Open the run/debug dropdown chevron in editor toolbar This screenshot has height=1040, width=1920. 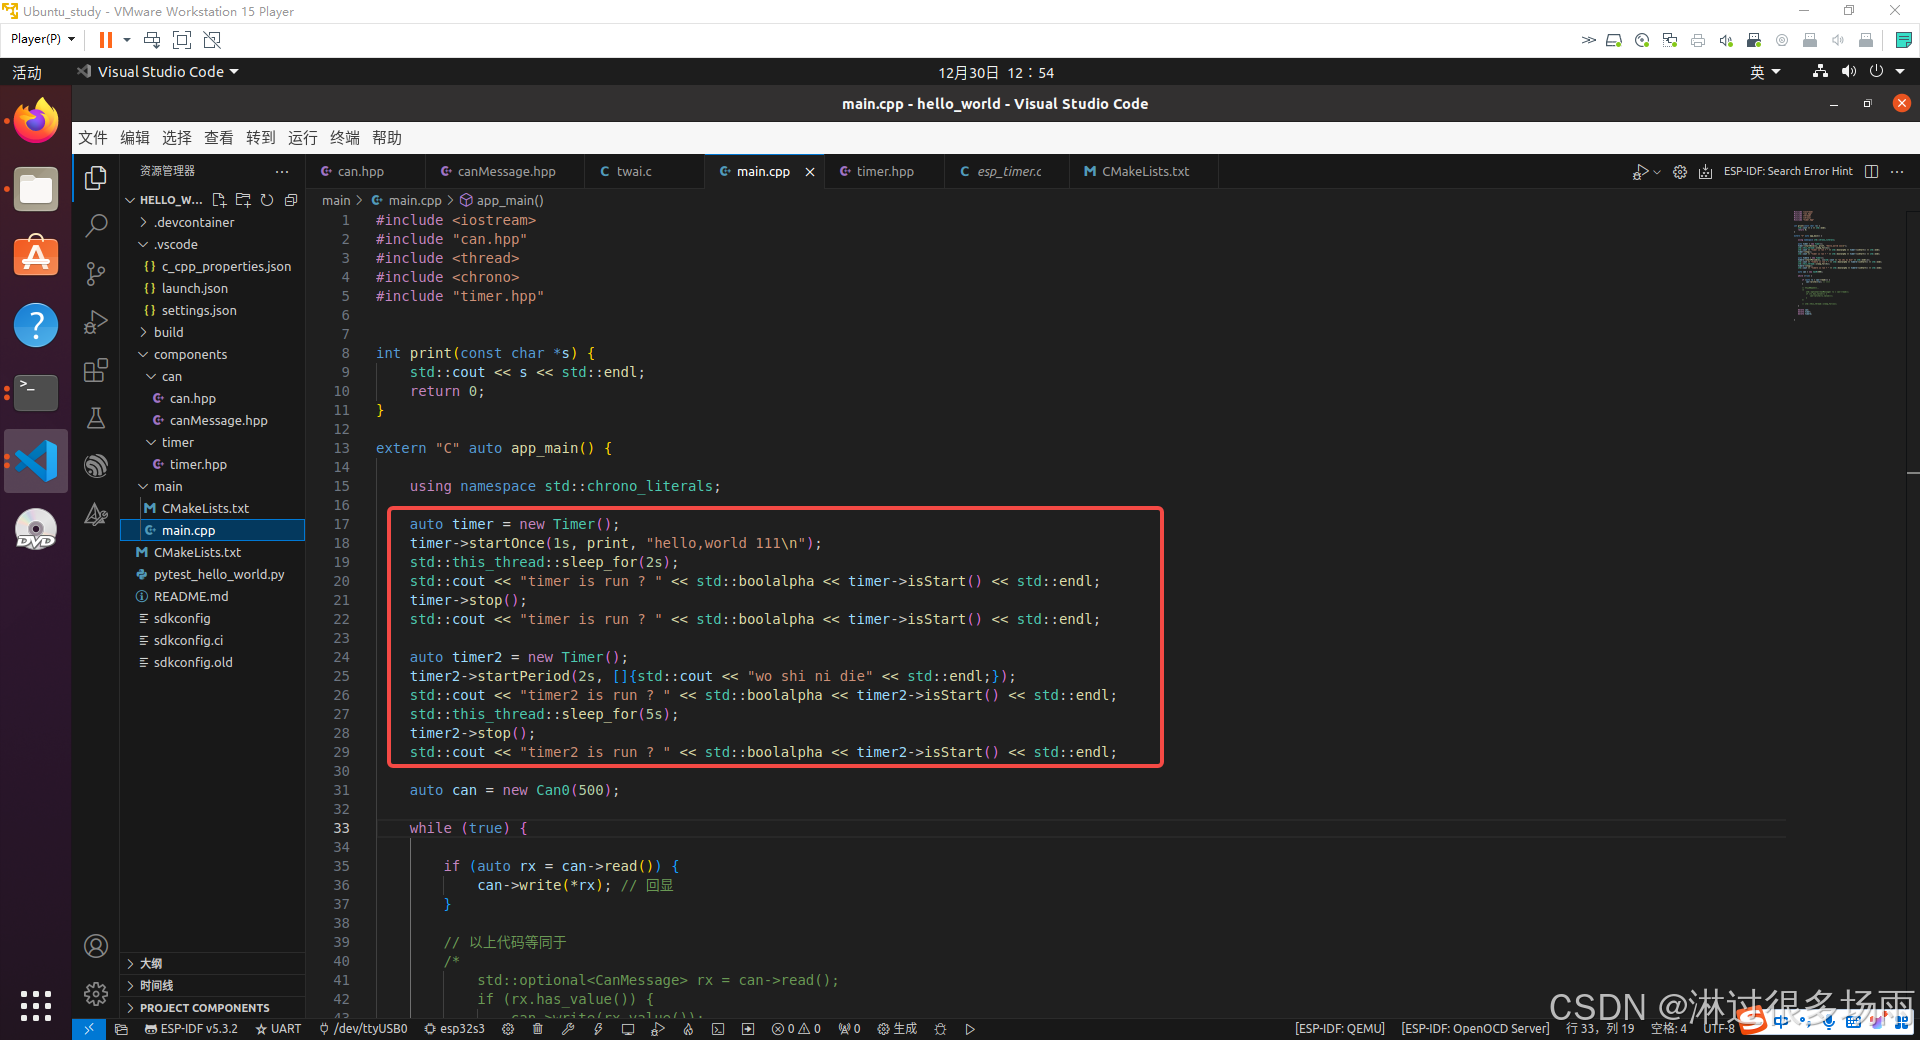pos(1657,172)
